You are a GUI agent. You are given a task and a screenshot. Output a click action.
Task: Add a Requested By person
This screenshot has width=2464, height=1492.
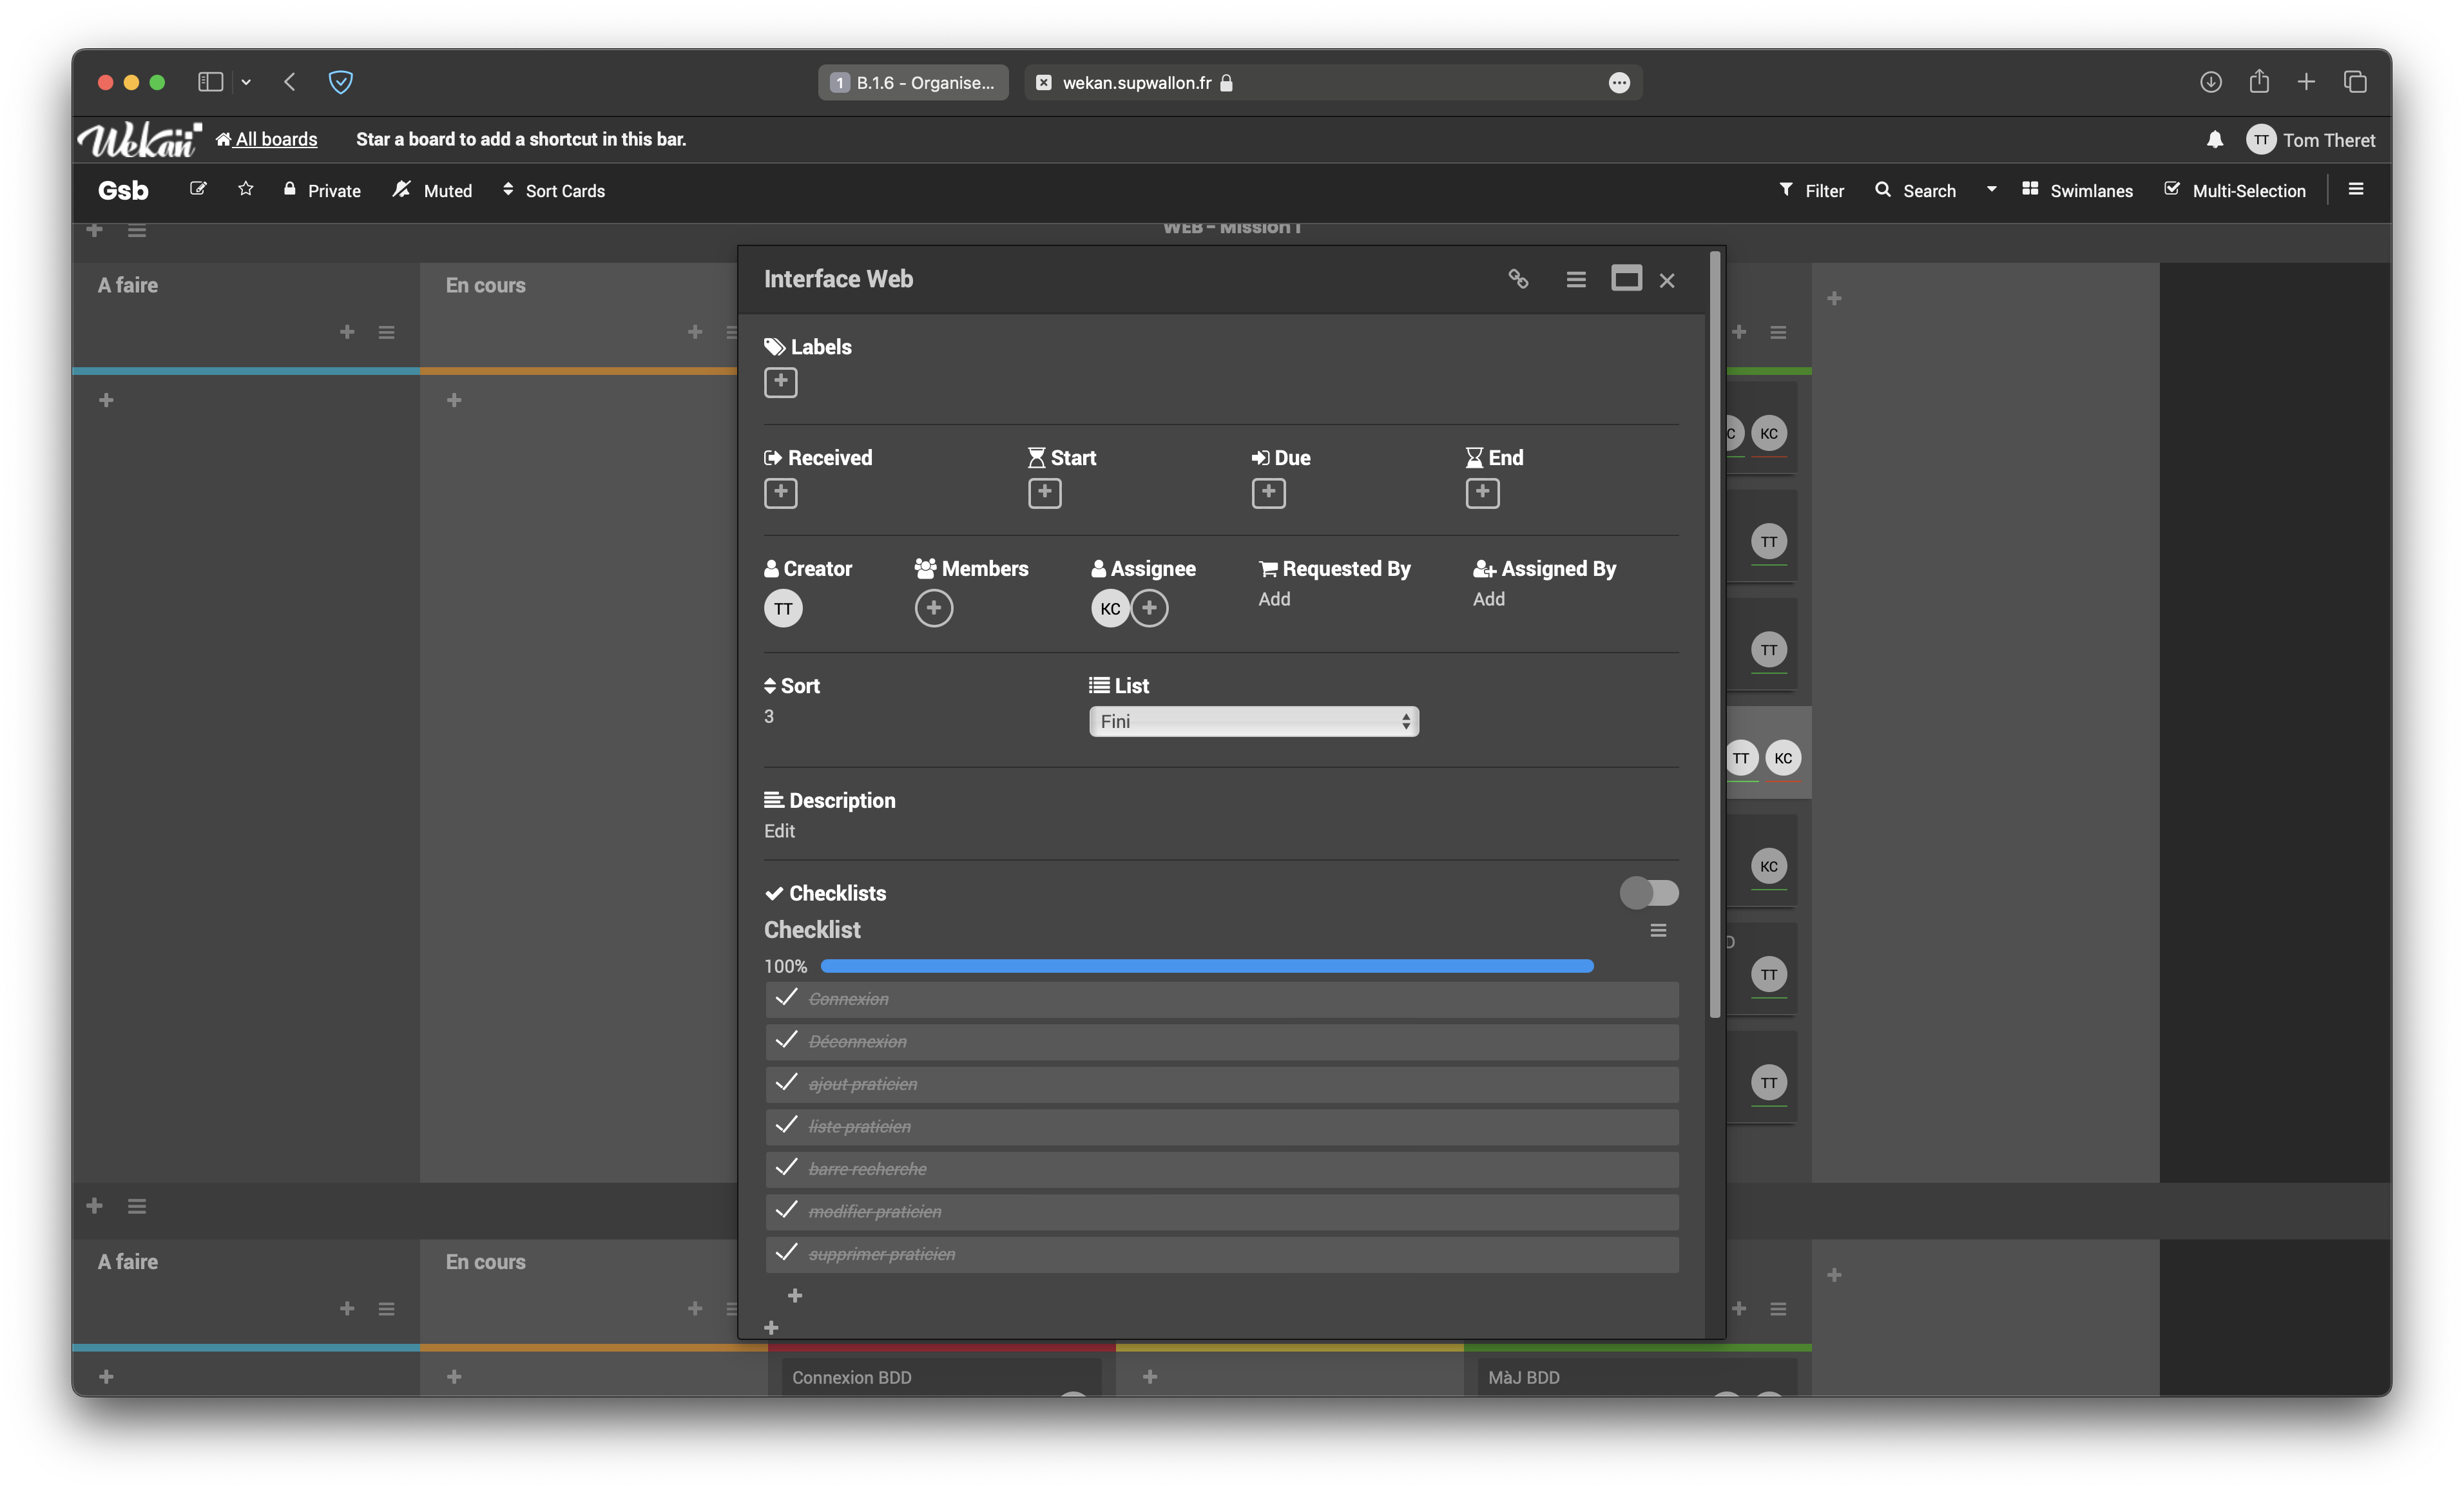[1274, 599]
